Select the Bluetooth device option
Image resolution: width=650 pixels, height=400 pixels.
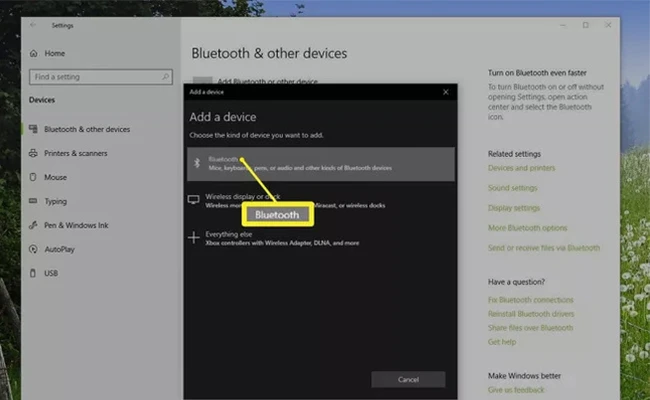coord(320,164)
